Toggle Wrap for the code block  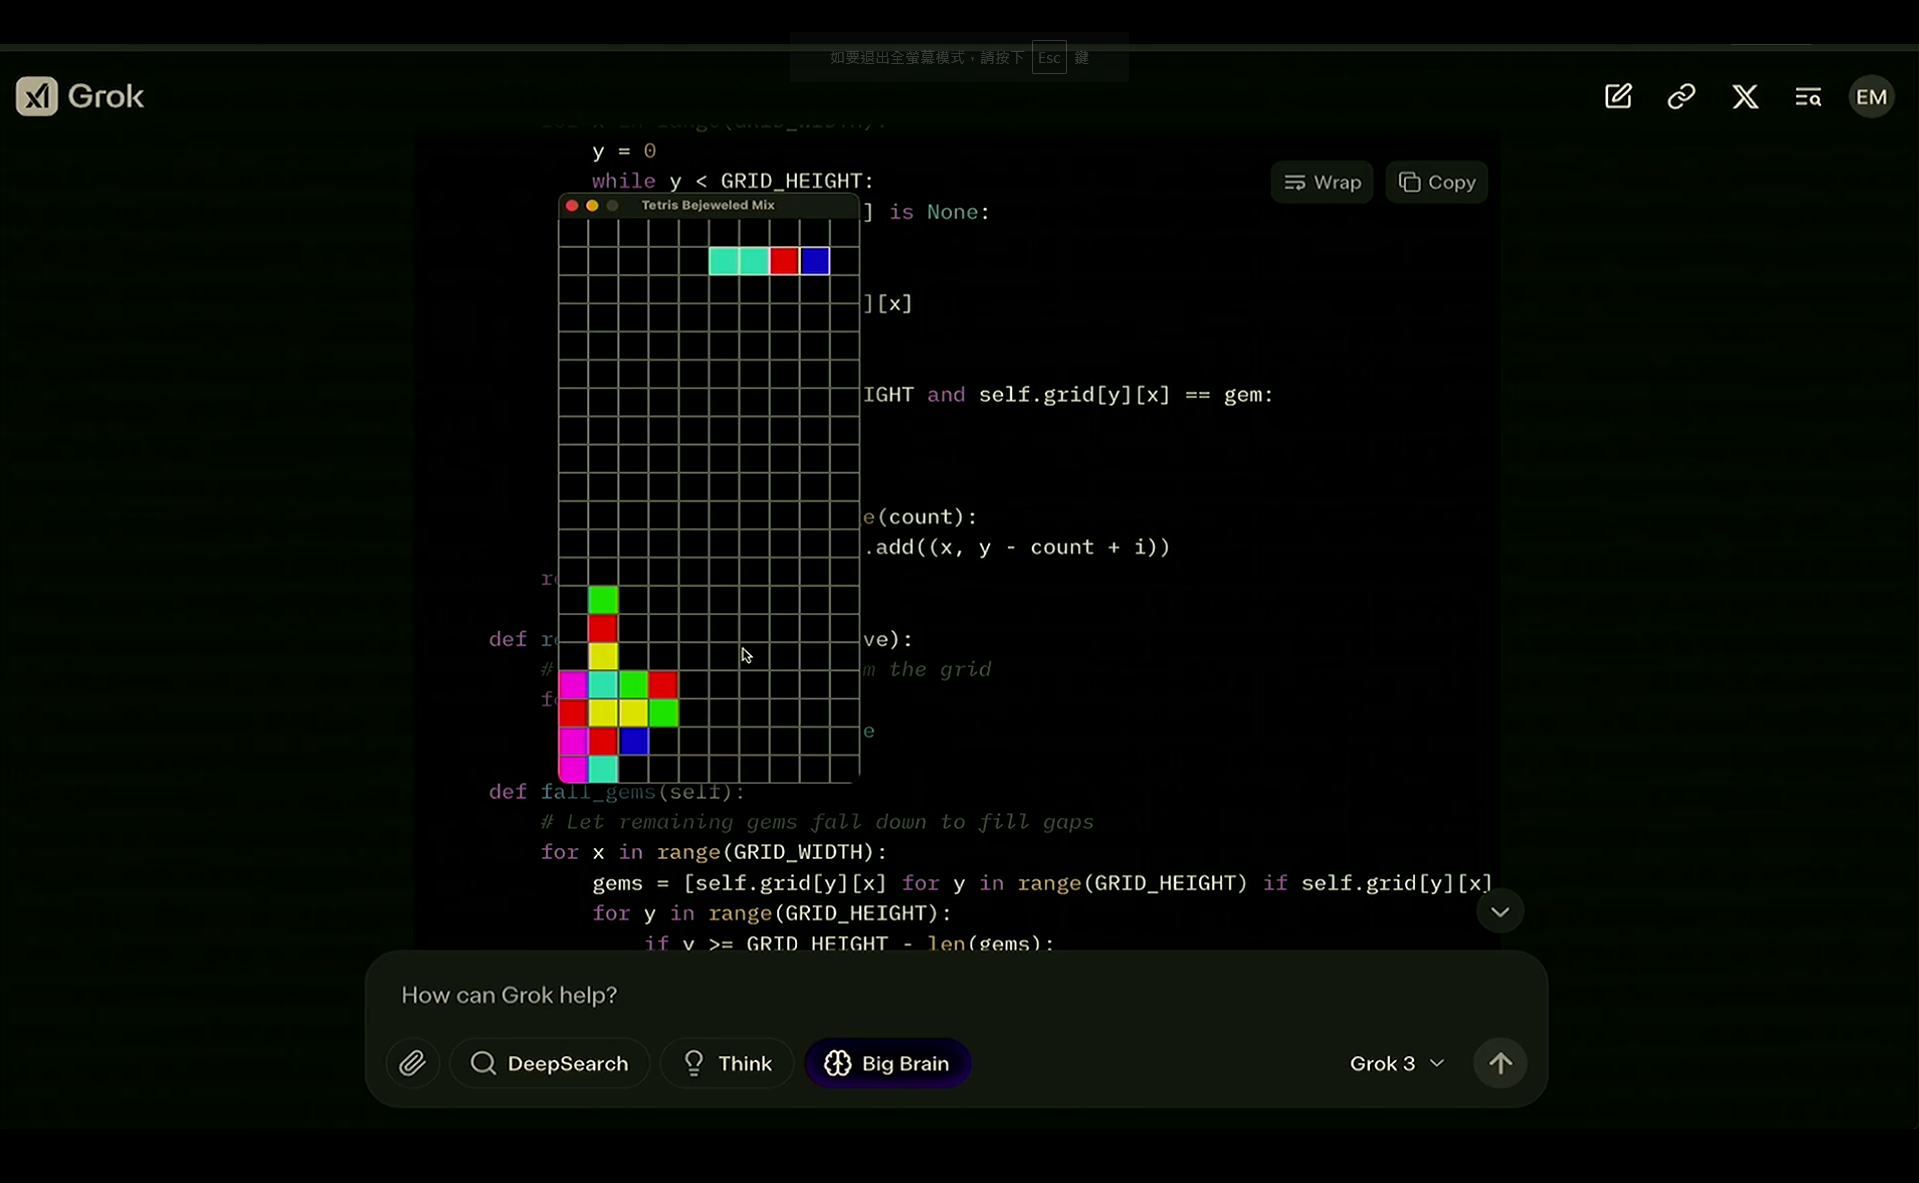coord(1321,182)
